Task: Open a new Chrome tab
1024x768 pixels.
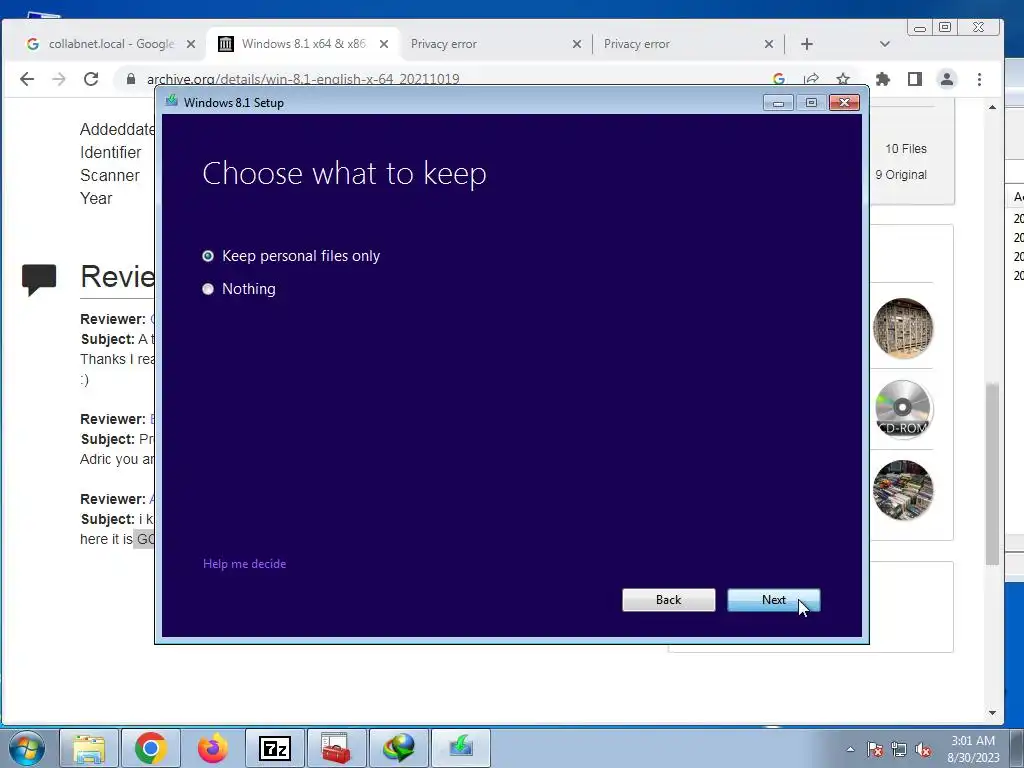Action: point(807,44)
